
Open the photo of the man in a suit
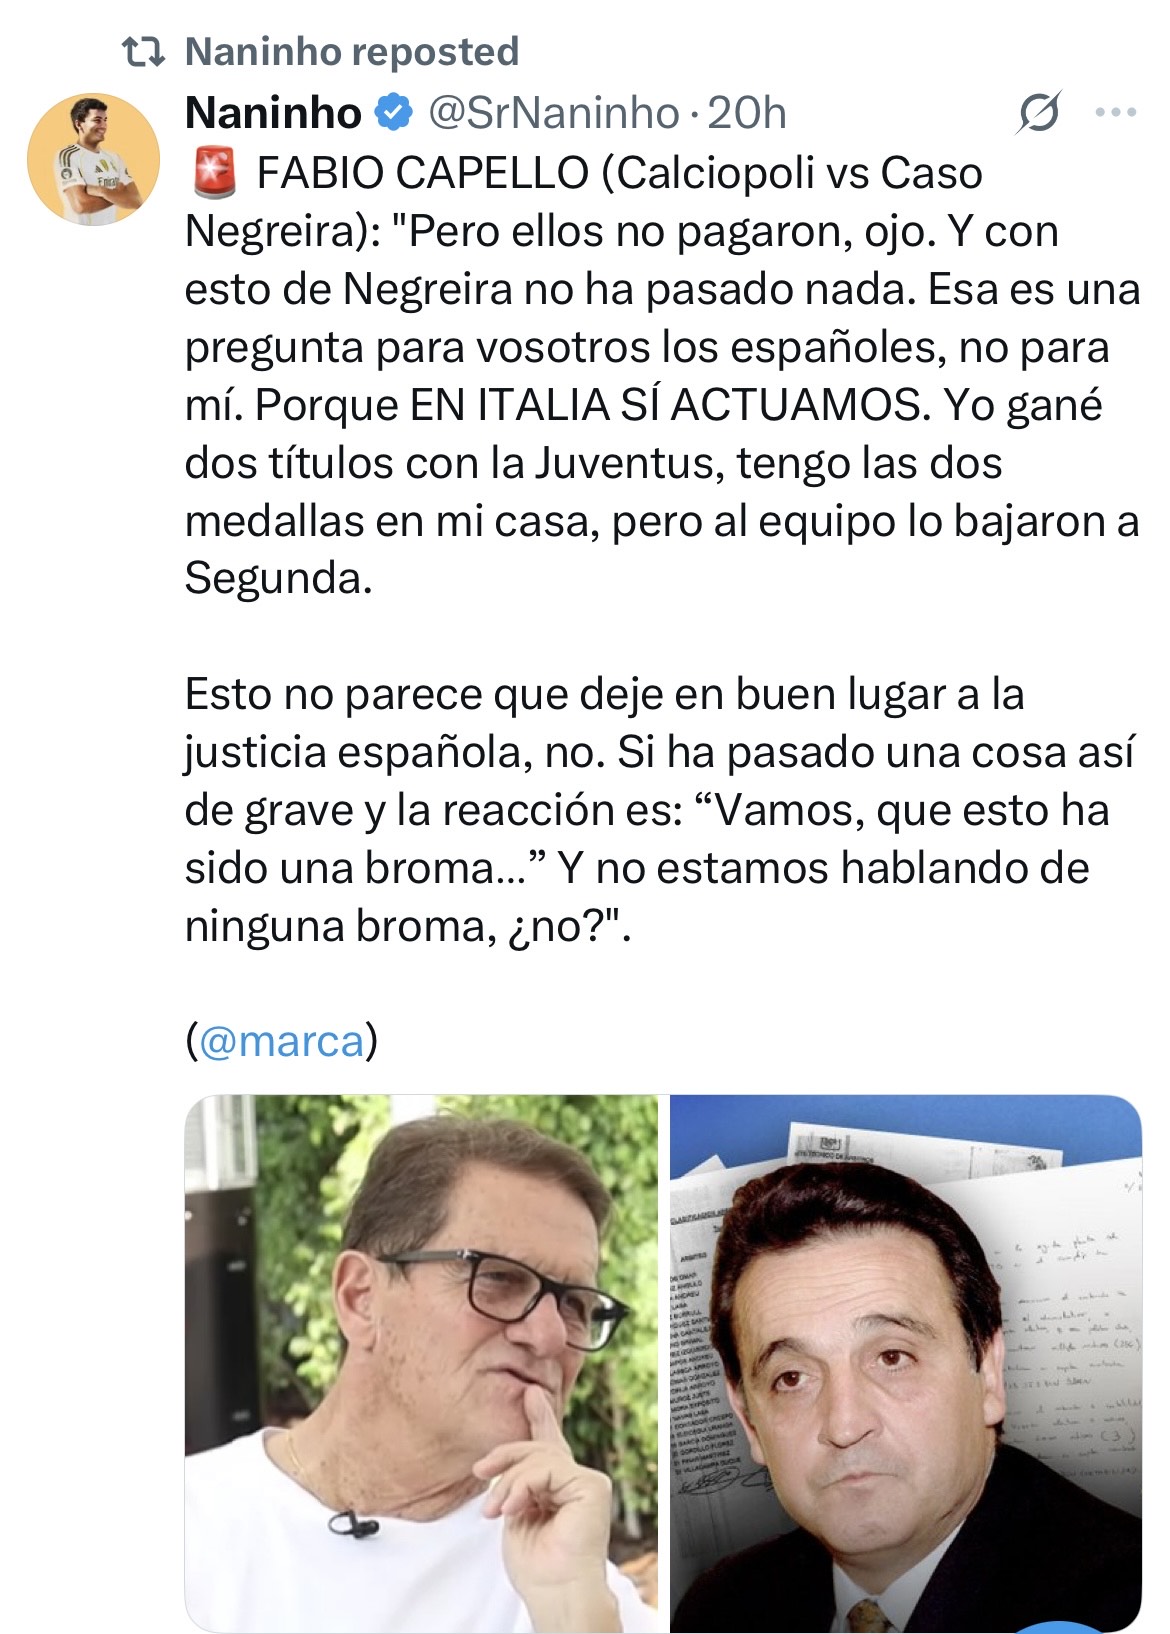(906, 1364)
